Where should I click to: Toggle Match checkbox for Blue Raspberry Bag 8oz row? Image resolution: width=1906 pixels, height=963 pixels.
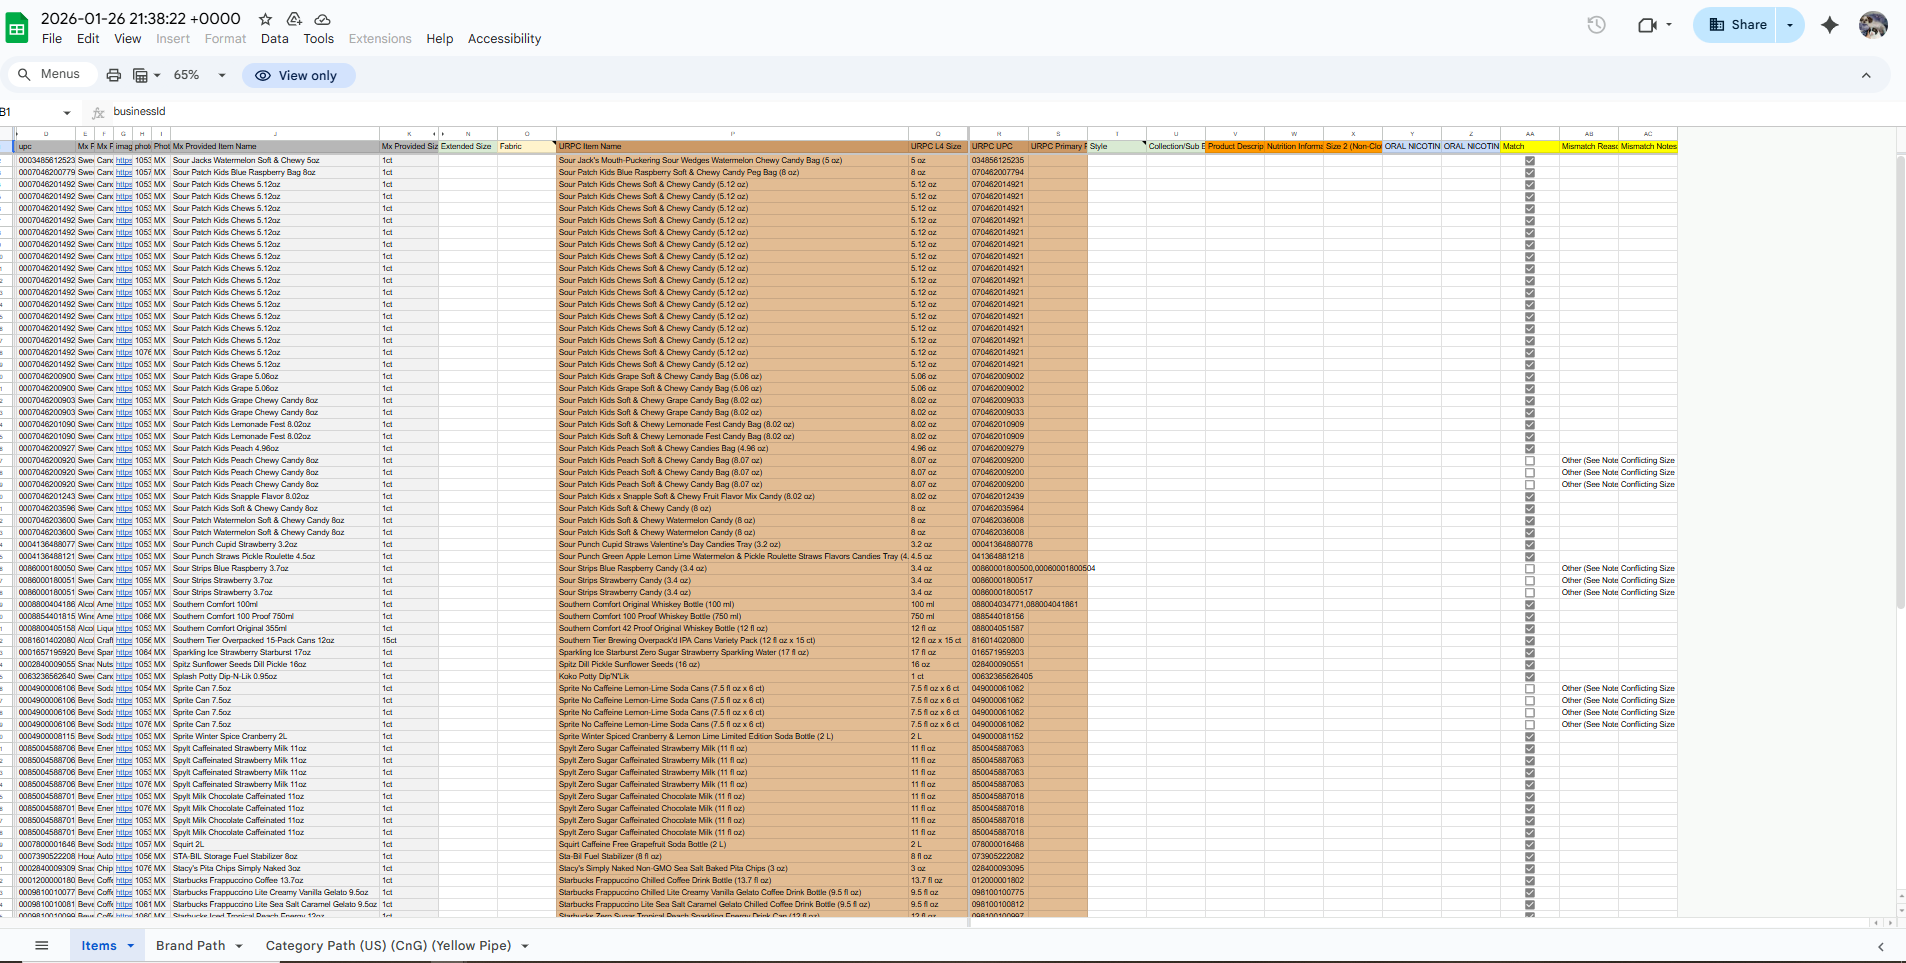pyautogui.click(x=1530, y=172)
